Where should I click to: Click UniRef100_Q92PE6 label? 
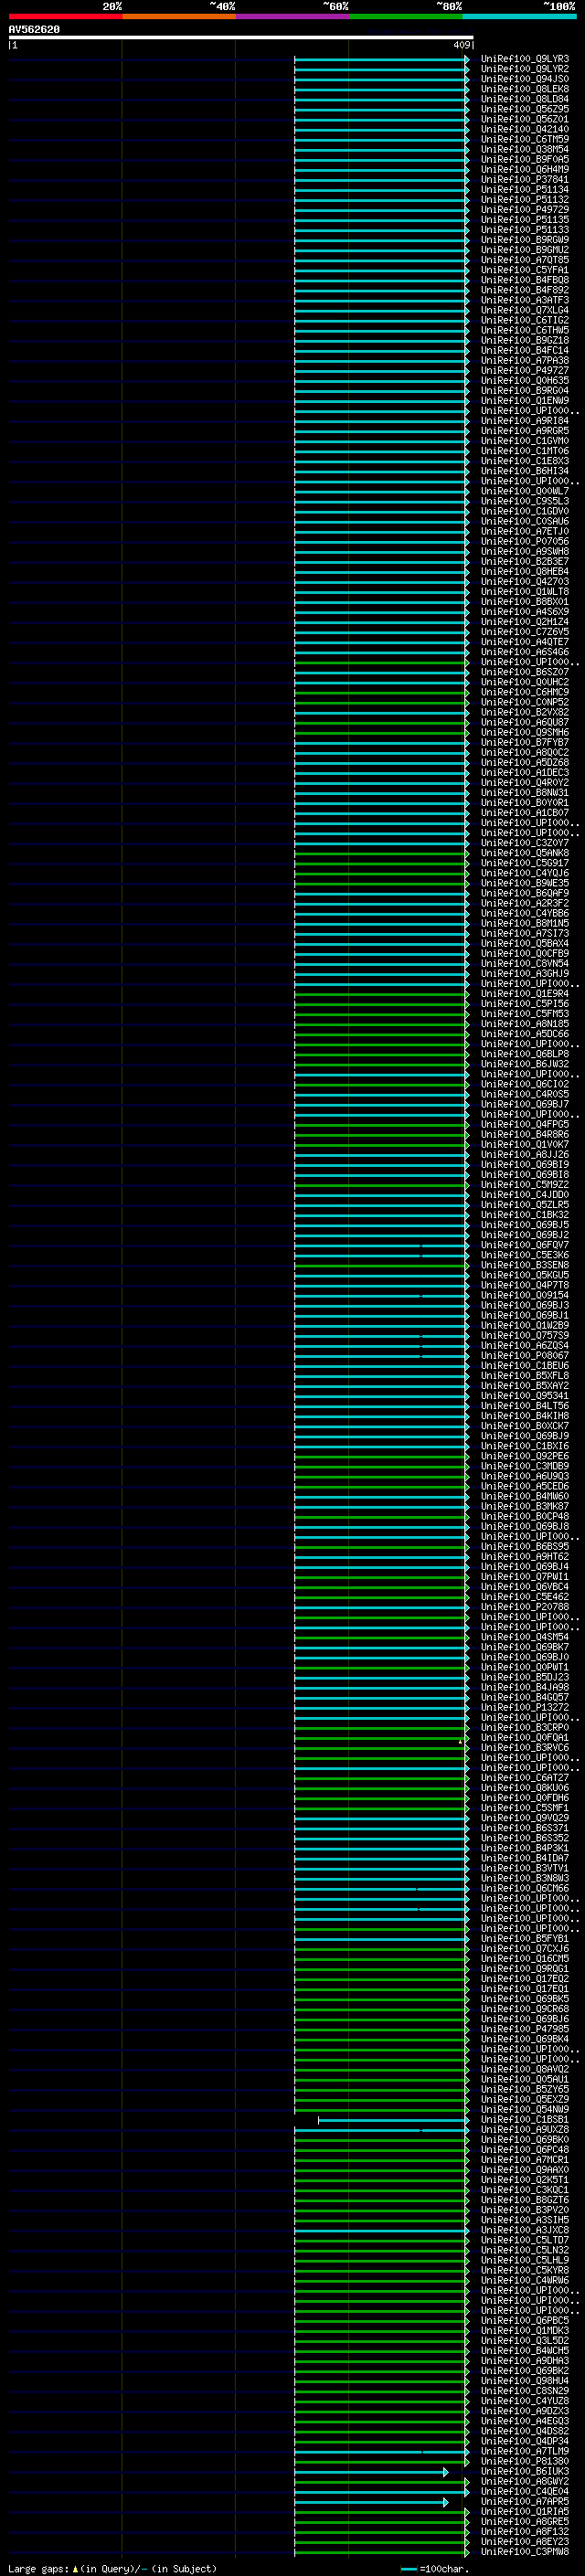coord(524,1456)
